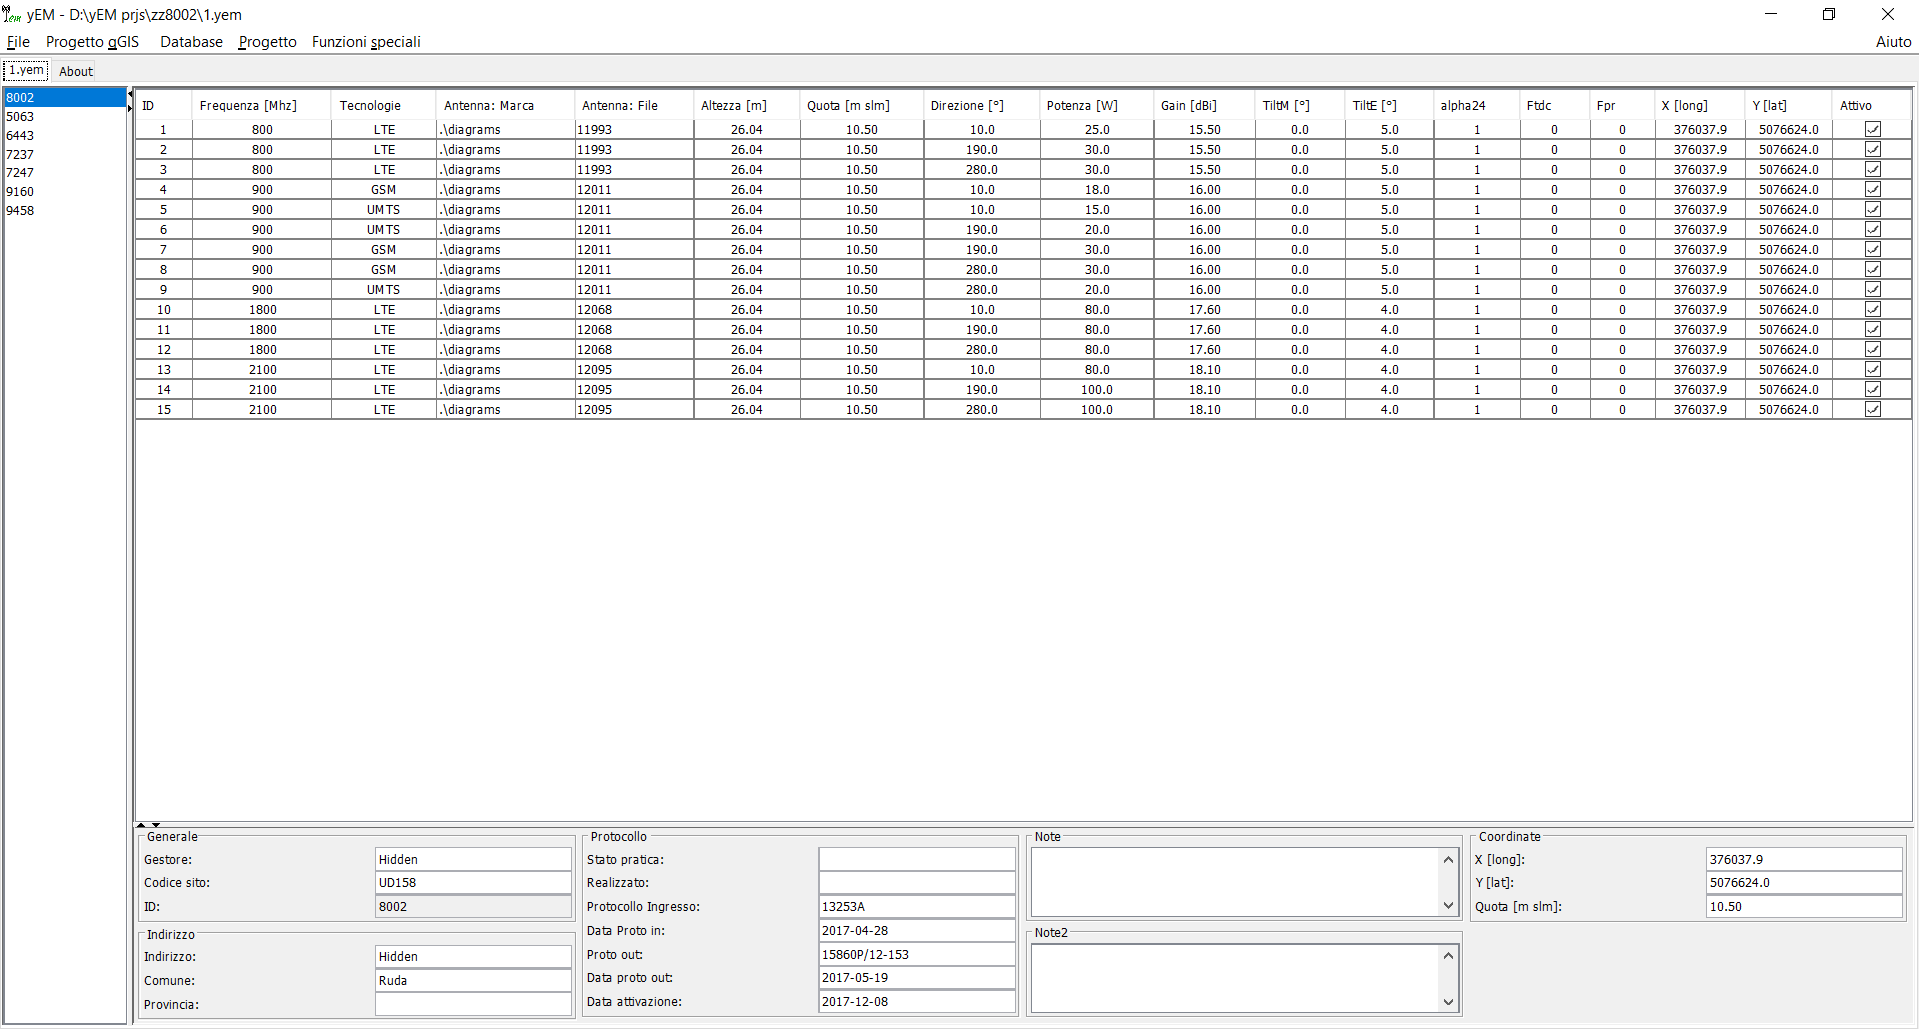Screen dimensions: 1920x1030
Task: Toggle Attivo checkbox for antenna row 1
Action: pyautogui.click(x=1872, y=130)
